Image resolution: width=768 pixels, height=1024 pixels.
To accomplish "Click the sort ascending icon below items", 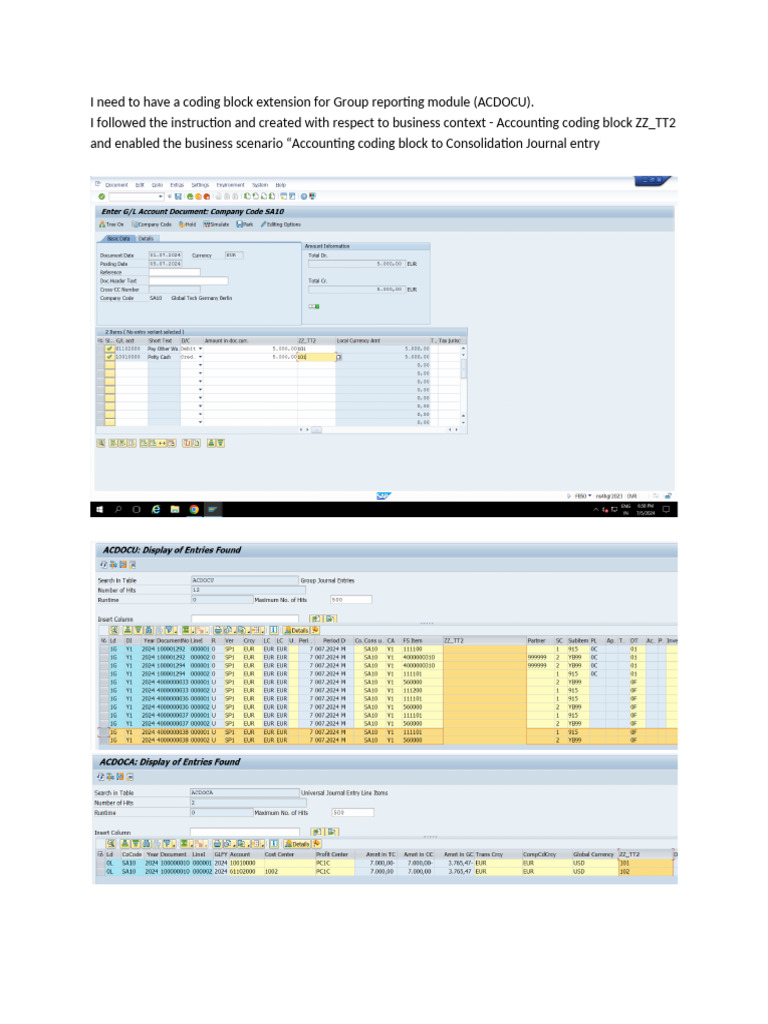I will coord(212,443).
